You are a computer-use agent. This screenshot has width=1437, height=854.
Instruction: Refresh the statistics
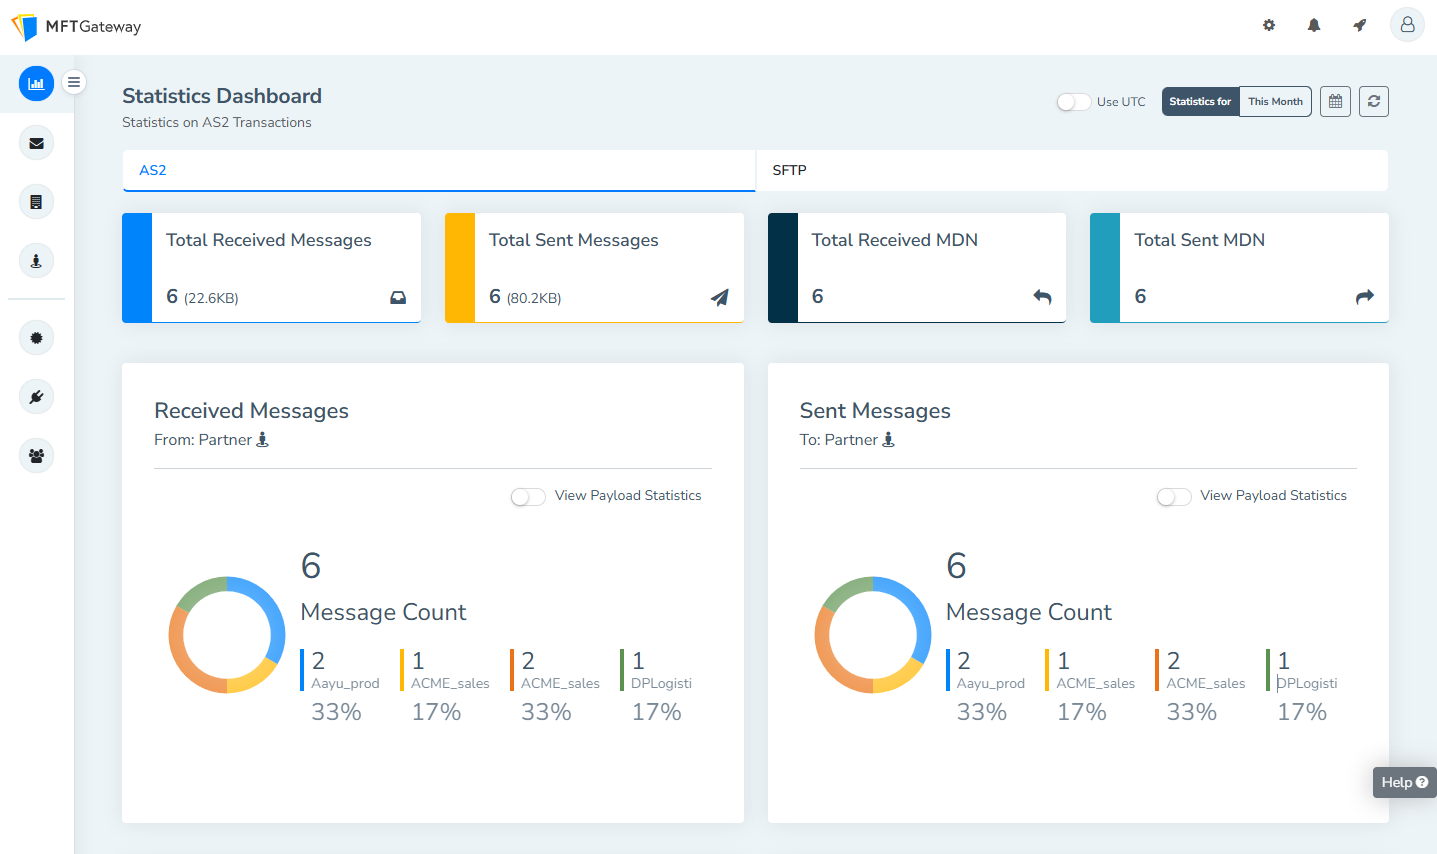(x=1374, y=101)
